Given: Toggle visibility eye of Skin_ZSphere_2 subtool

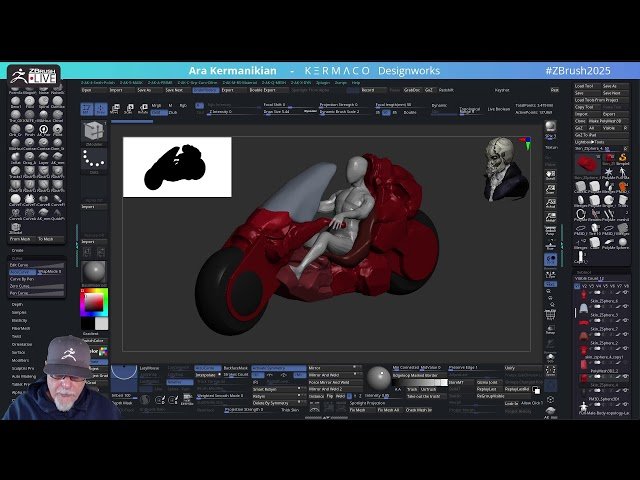Looking at the screenshot, I should click(x=626, y=334).
